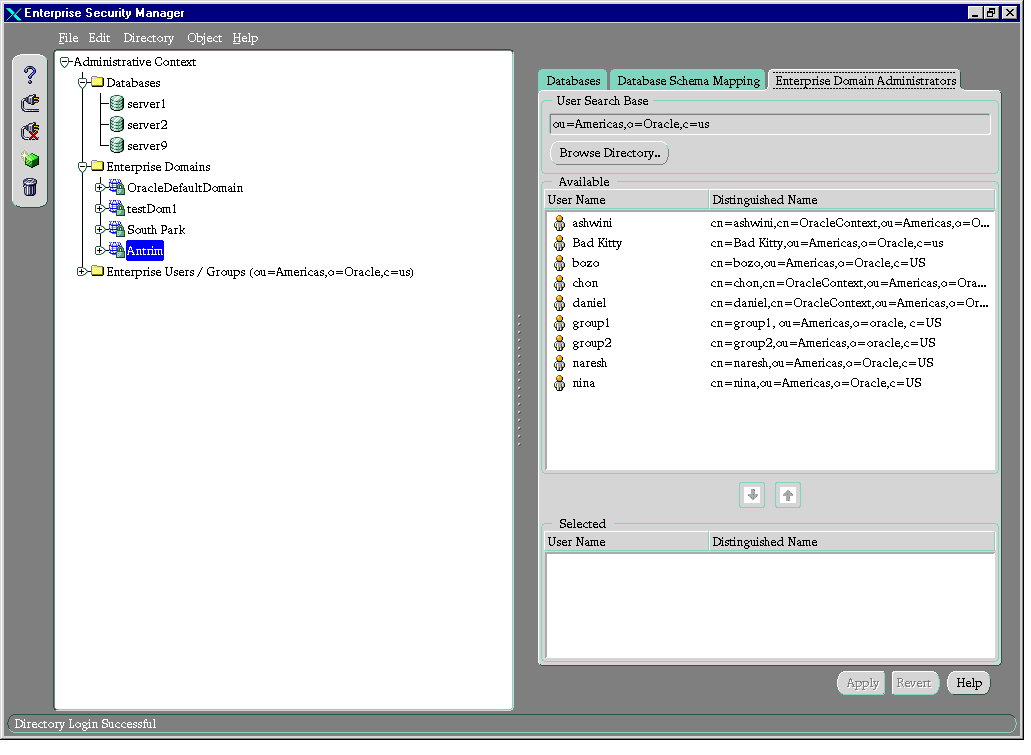Select user Bad Kitty in Available list
The image size is (1031, 755).
(597, 243)
